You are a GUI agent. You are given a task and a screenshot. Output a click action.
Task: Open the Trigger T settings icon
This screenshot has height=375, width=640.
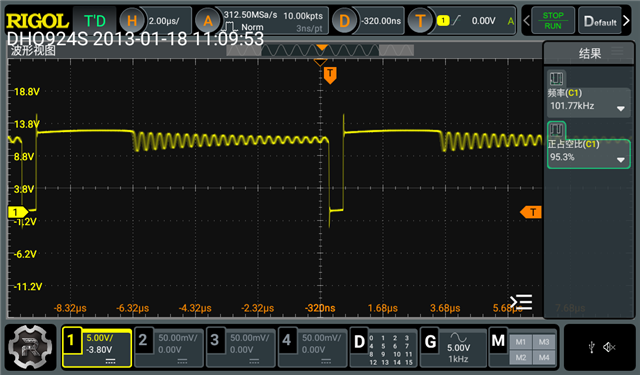[x=420, y=21]
